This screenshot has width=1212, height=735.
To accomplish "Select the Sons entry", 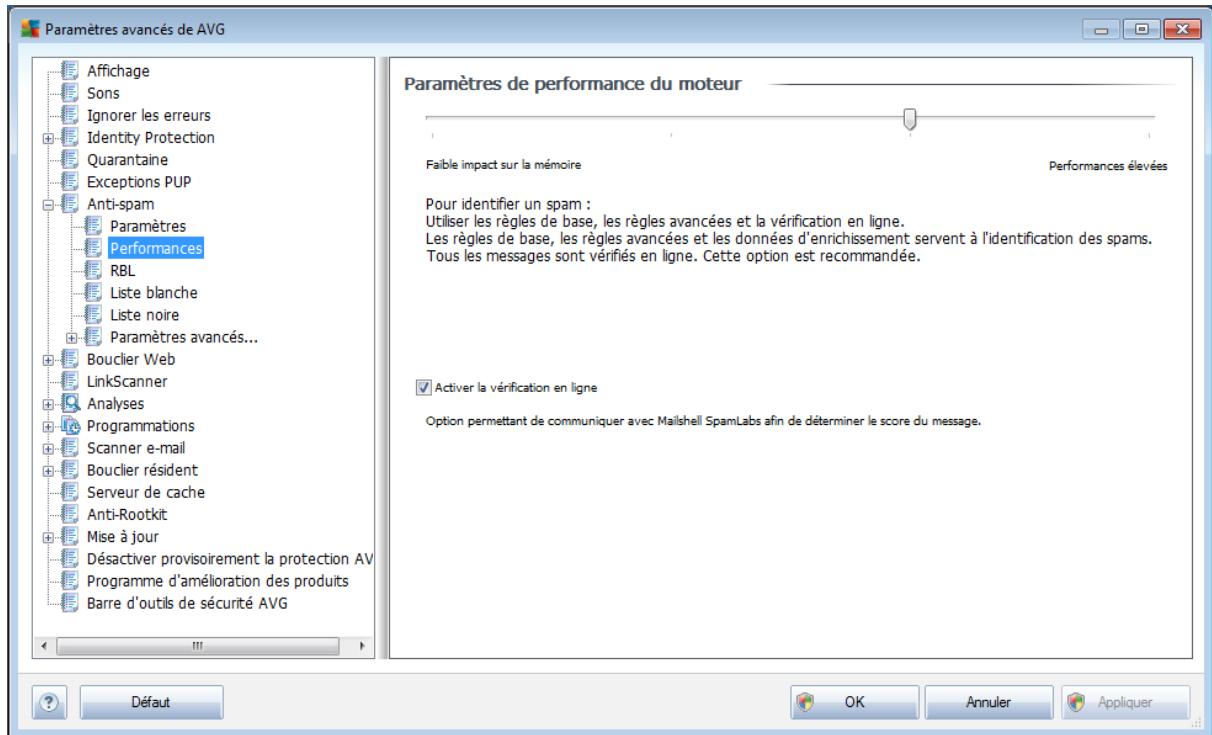I will (x=103, y=94).
